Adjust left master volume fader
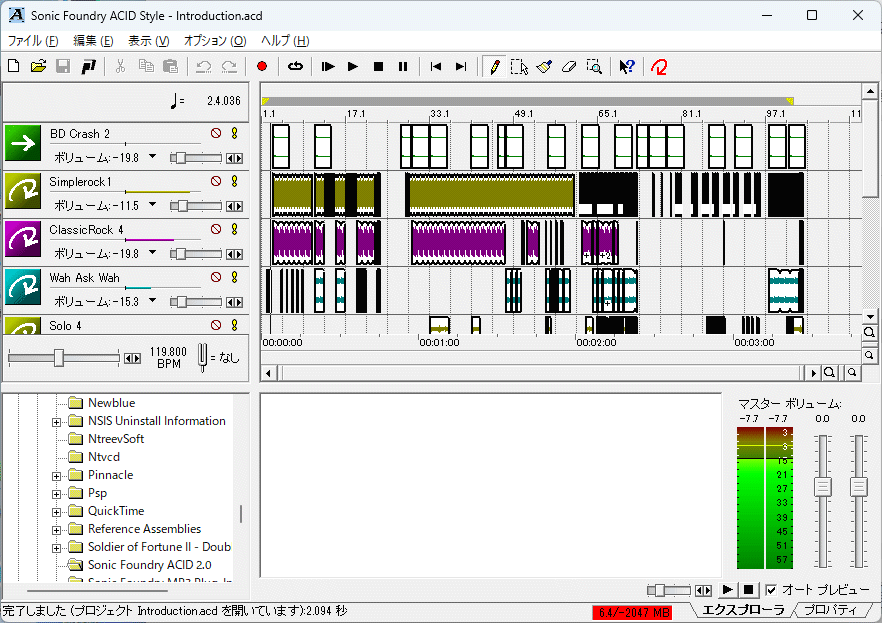The image size is (882, 623). click(822, 486)
